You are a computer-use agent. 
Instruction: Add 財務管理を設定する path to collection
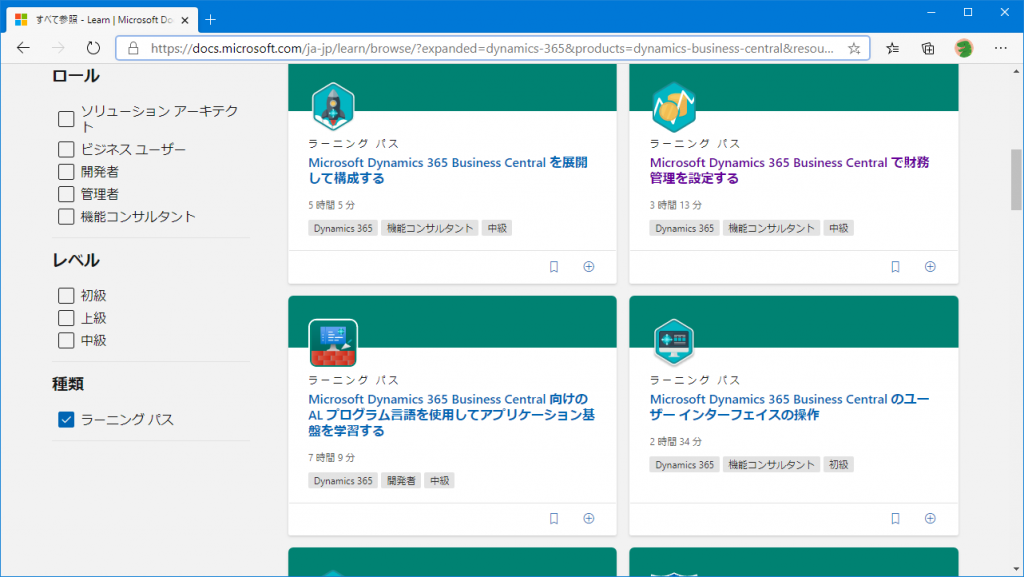(930, 266)
